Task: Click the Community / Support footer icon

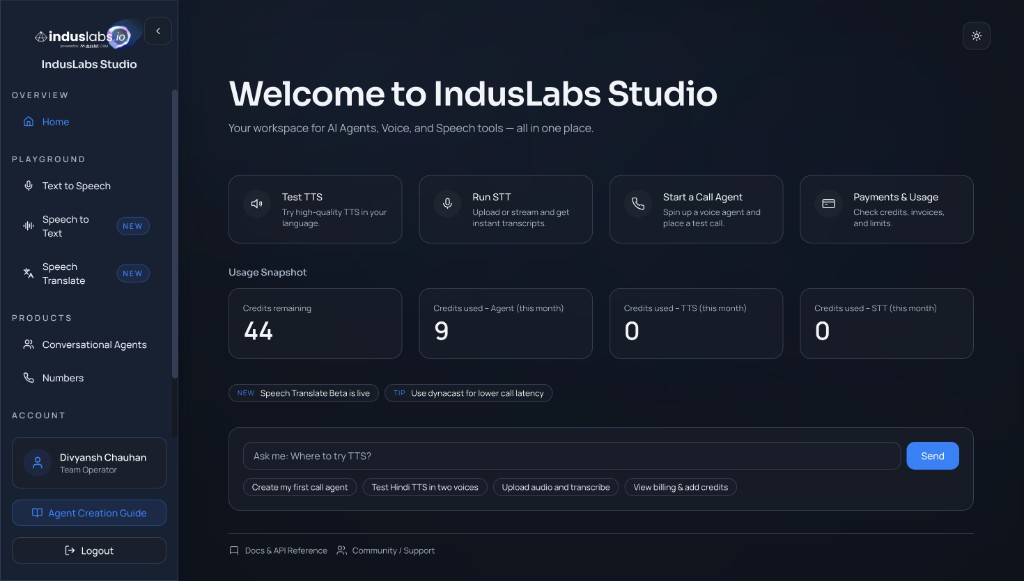Action: (340, 550)
